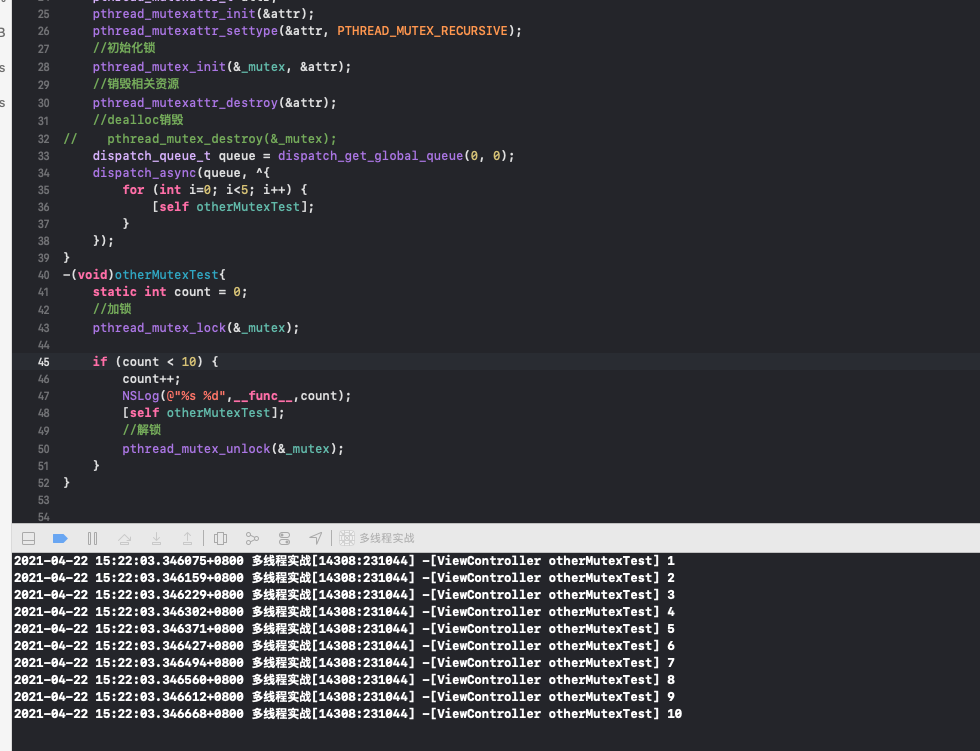The width and height of the screenshot is (980, 751).
Task: Click console log timestamp 15:22:03.346494
Action: (169, 663)
